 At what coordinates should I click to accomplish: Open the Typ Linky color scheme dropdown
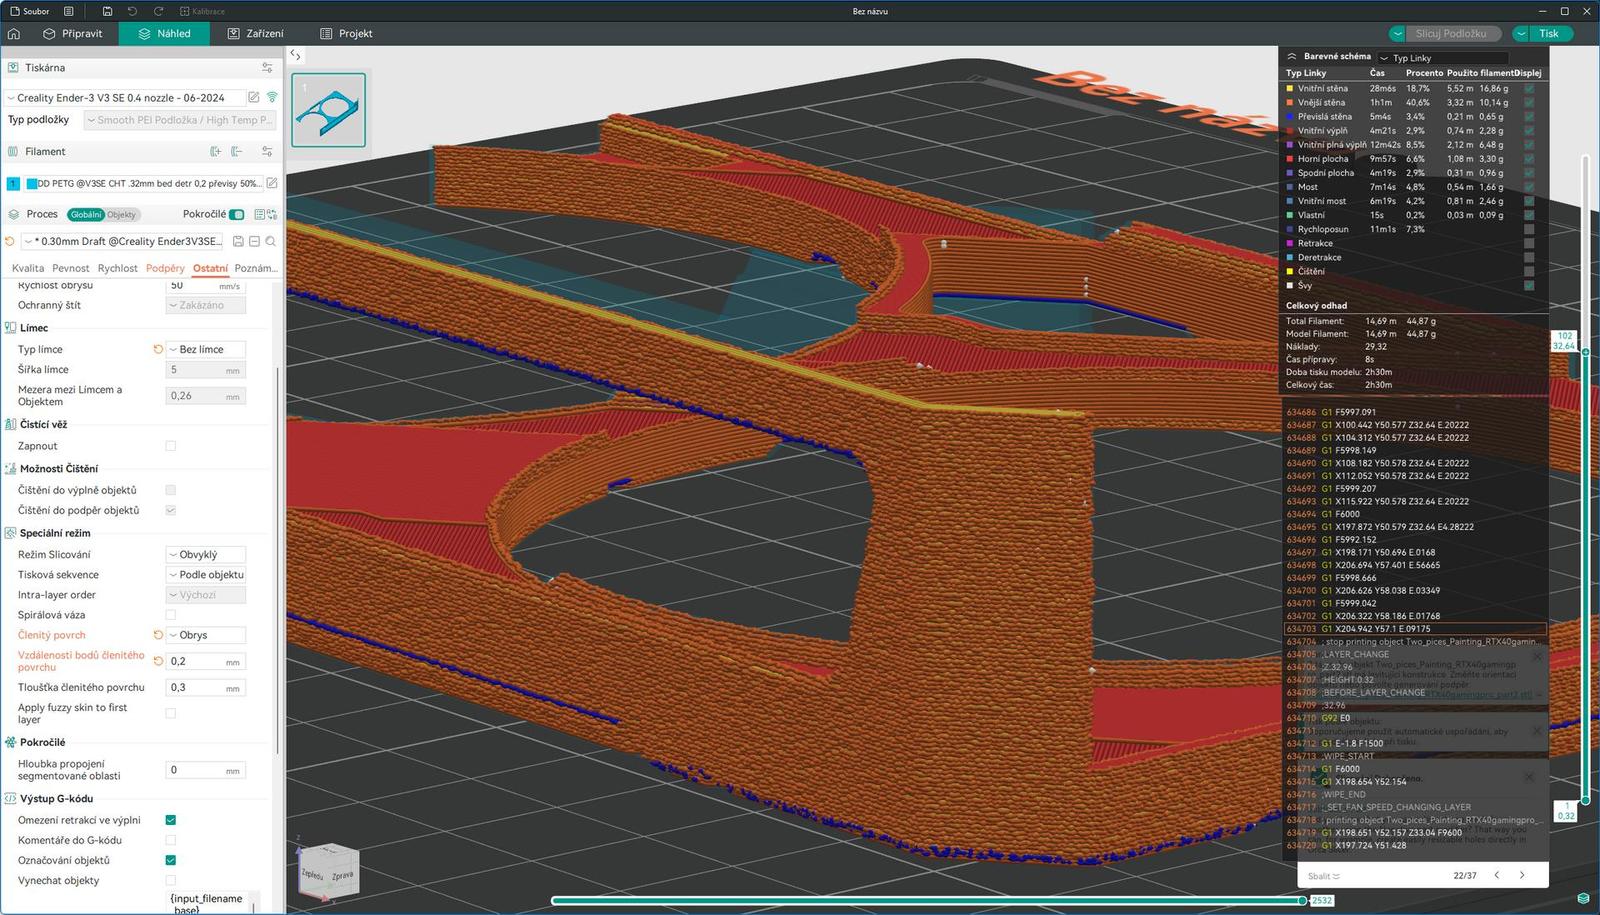point(1443,58)
